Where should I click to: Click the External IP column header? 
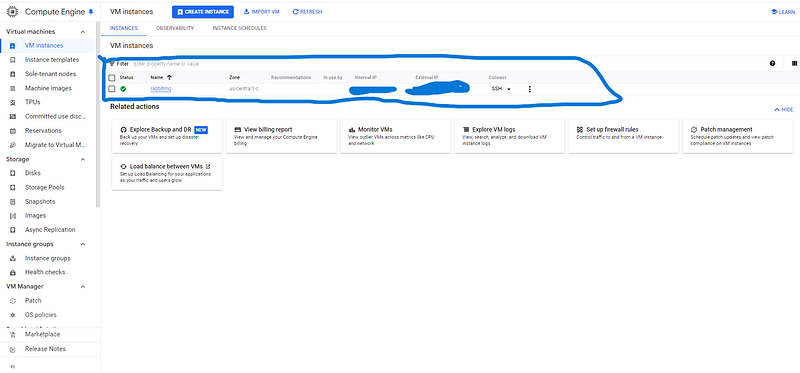(x=427, y=78)
